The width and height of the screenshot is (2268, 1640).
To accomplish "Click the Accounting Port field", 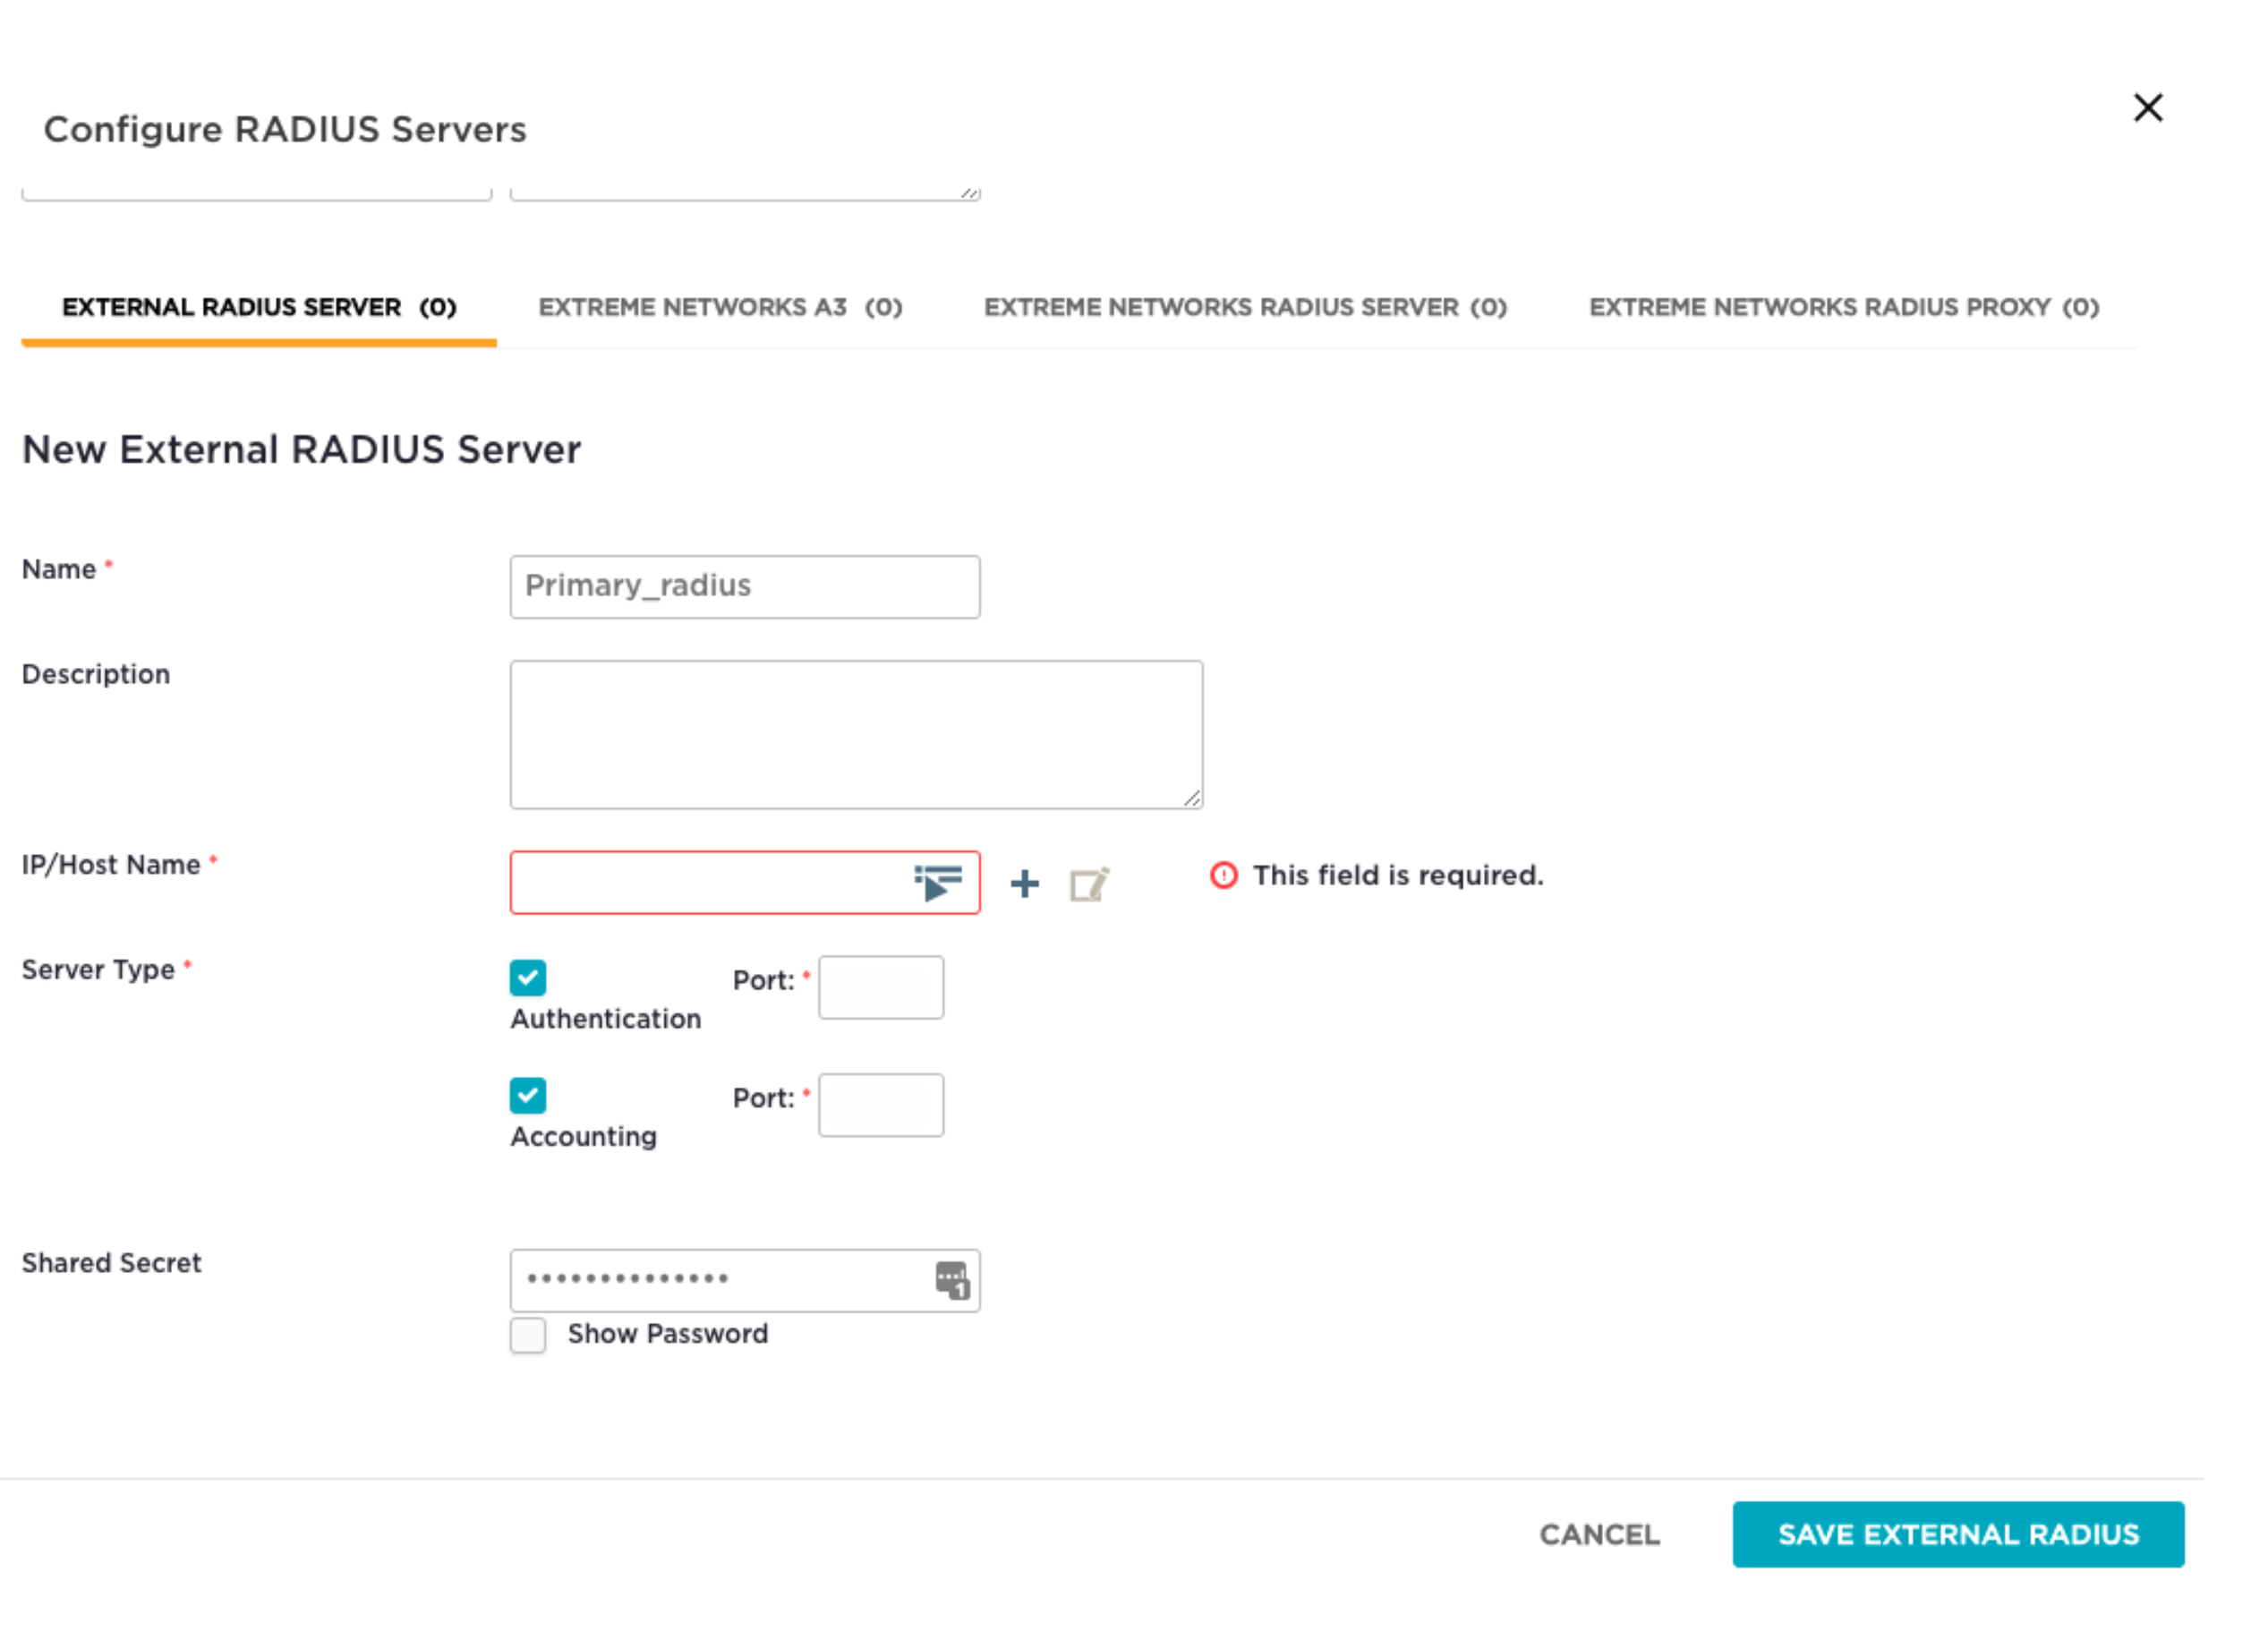I will tap(879, 1104).
